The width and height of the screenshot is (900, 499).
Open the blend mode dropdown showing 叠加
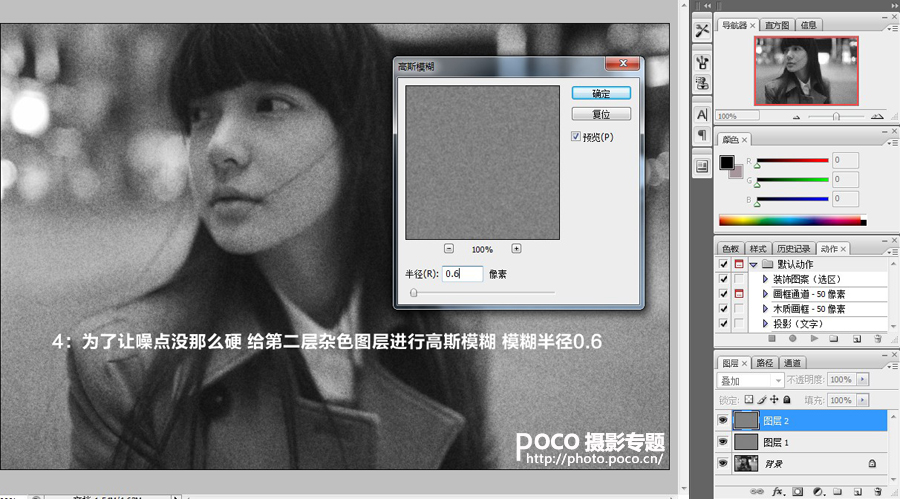750,380
